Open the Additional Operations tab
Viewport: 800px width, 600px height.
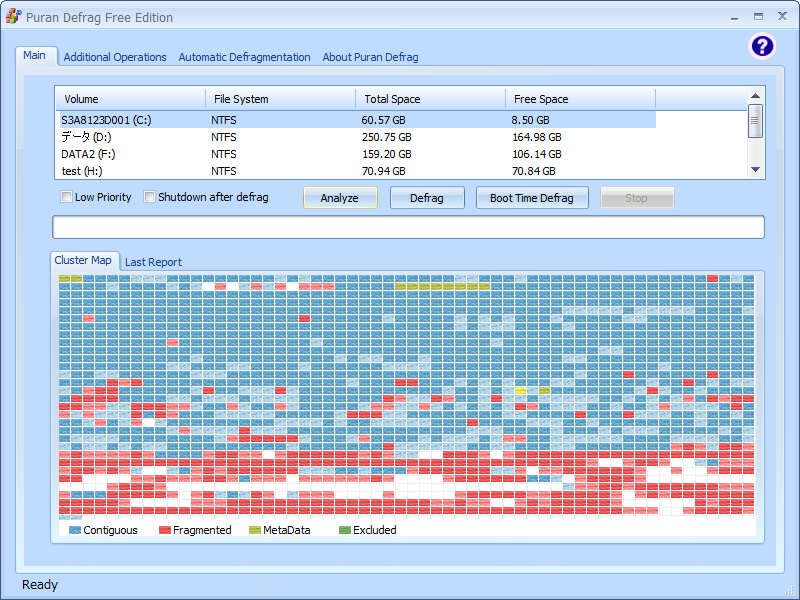(115, 57)
